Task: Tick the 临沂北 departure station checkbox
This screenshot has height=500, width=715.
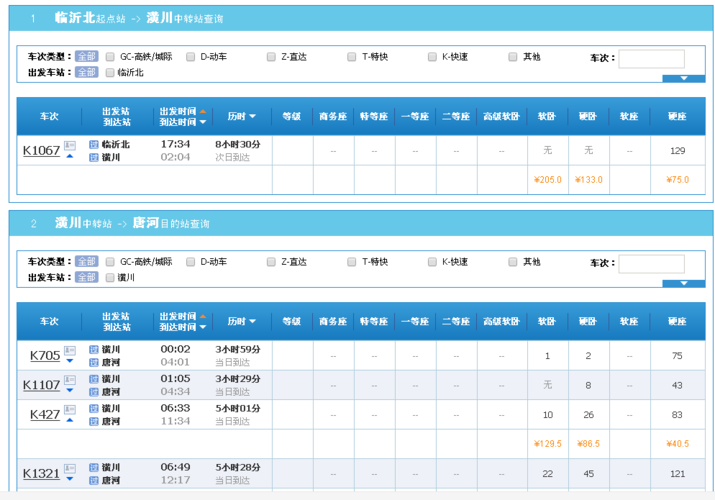Action: (111, 73)
